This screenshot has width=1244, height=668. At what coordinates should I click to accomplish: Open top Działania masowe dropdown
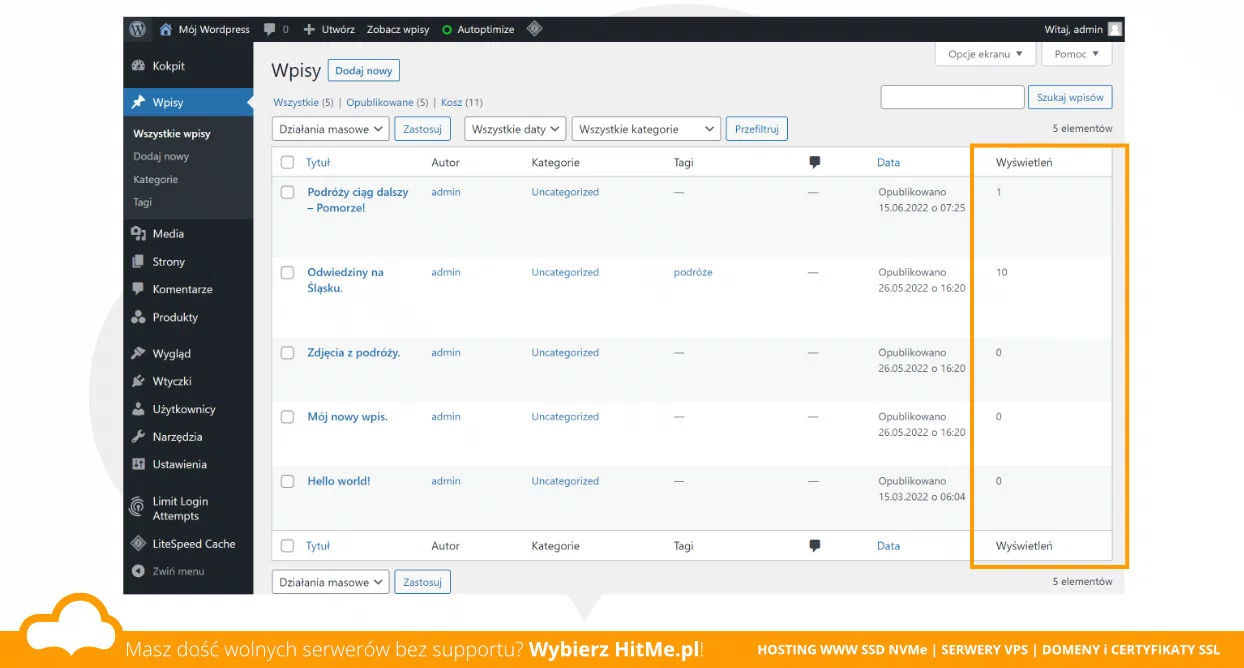(x=330, y=129)
